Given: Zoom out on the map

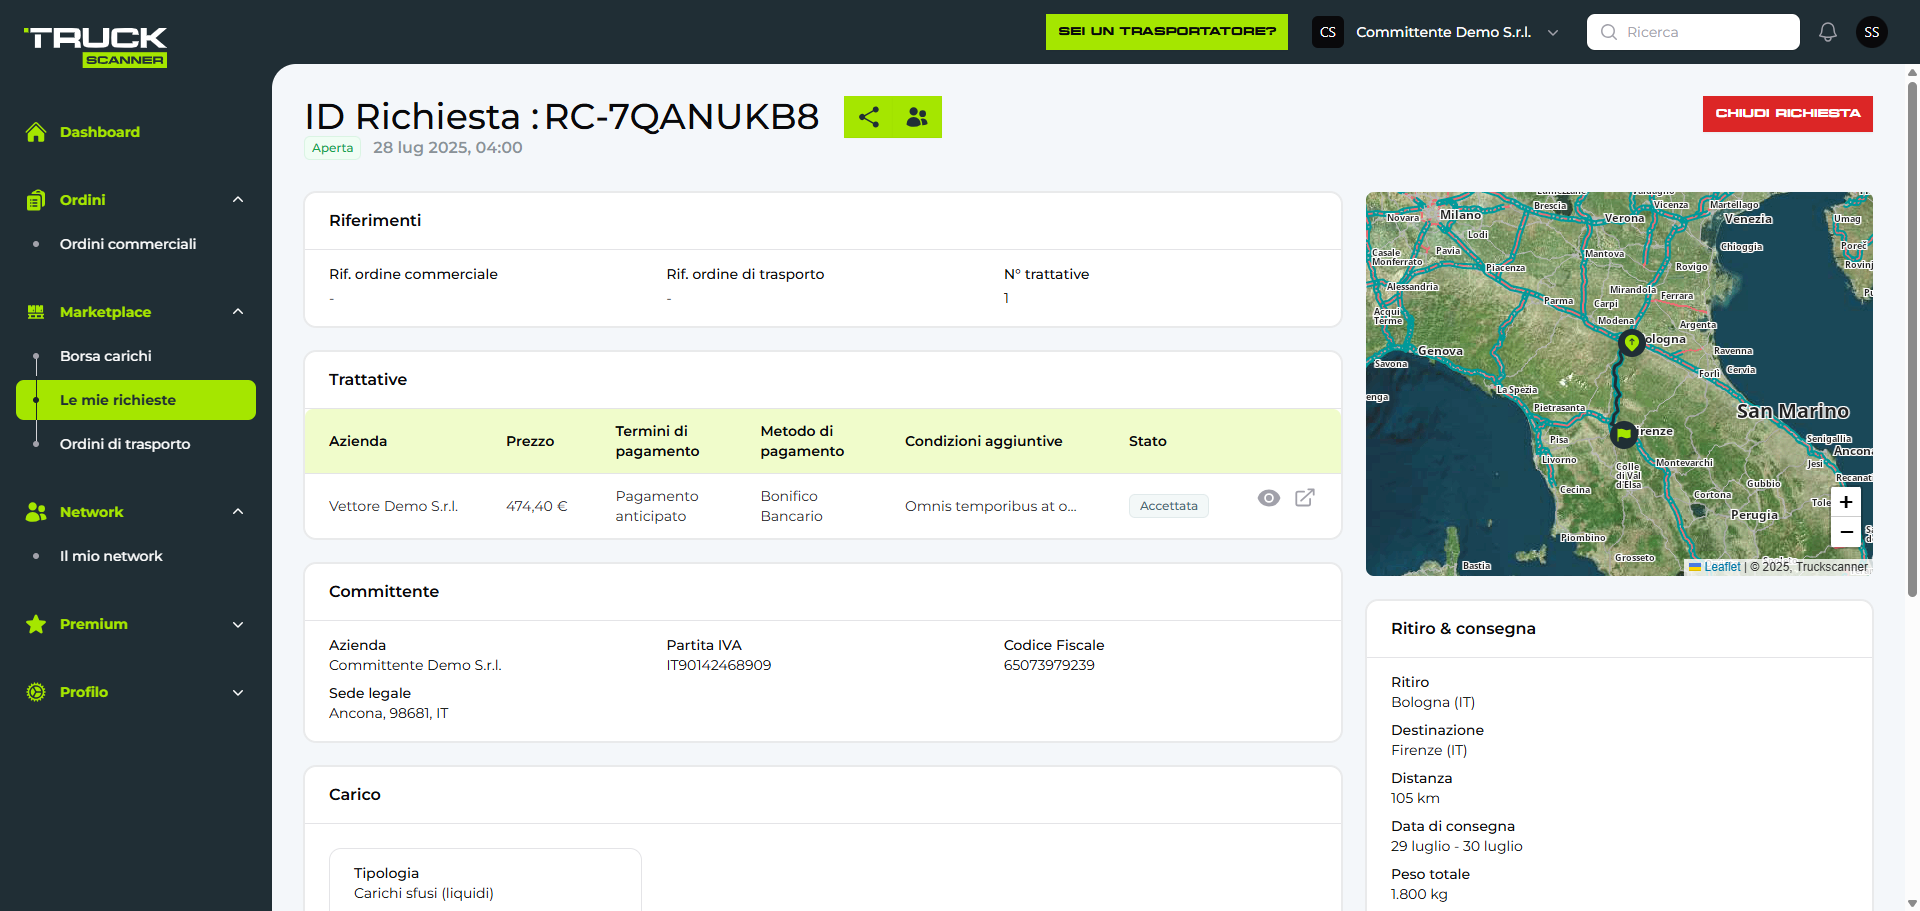Looking at the screenshot, I should (1846, 532).
